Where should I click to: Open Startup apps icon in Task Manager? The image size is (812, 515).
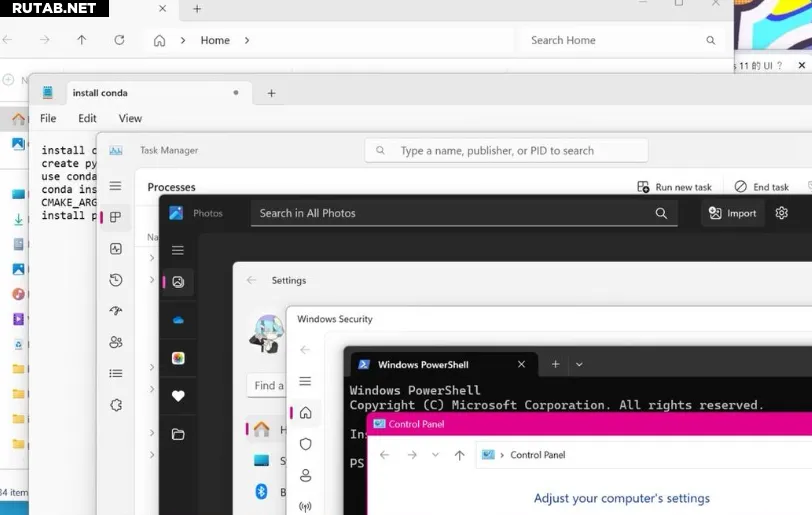(x=115, y=311)
